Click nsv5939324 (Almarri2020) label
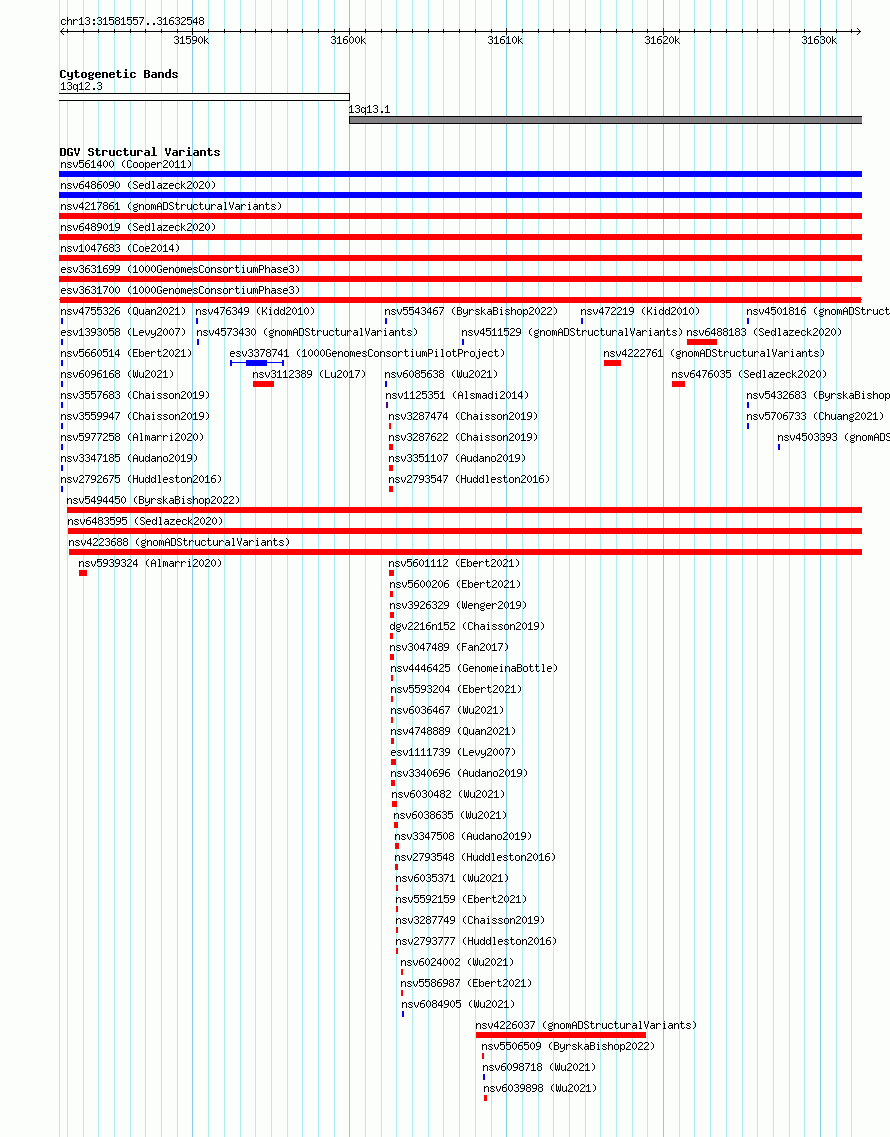This screenshot has height=1137, width=890. [x=150, y=563]
